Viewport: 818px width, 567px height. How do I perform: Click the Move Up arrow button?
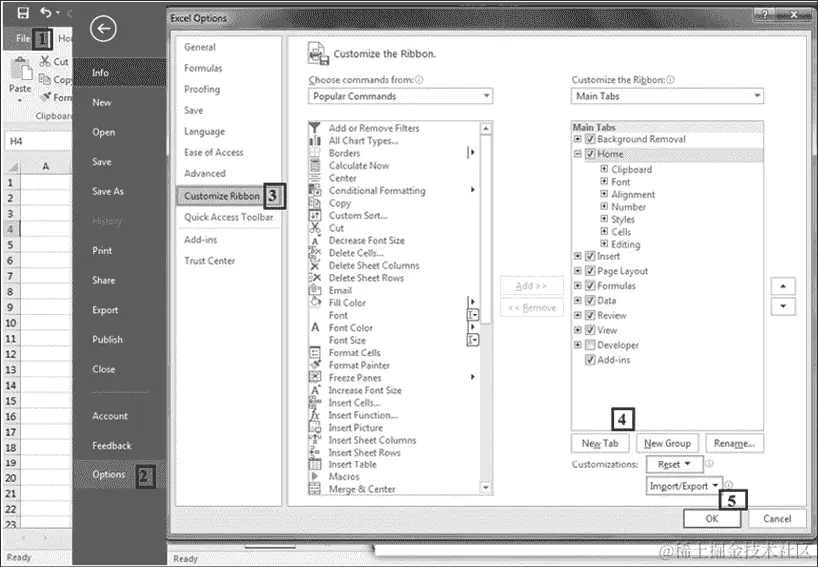[783, 286]
